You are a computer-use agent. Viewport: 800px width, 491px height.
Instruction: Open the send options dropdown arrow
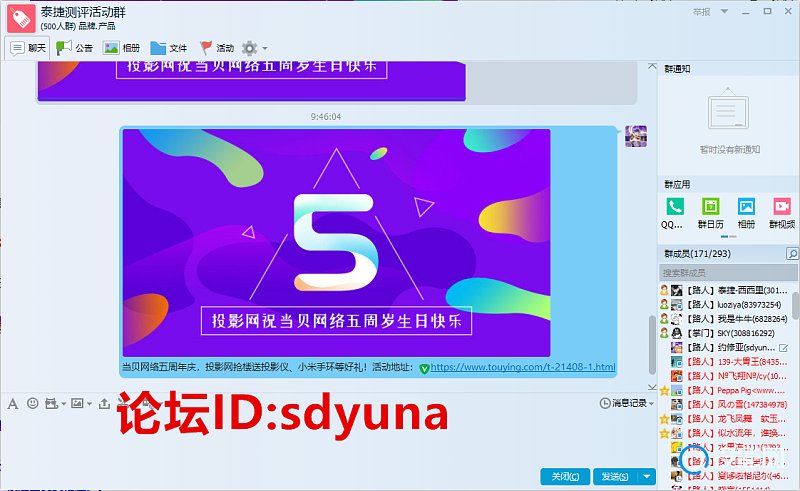[x=646, y=476]
